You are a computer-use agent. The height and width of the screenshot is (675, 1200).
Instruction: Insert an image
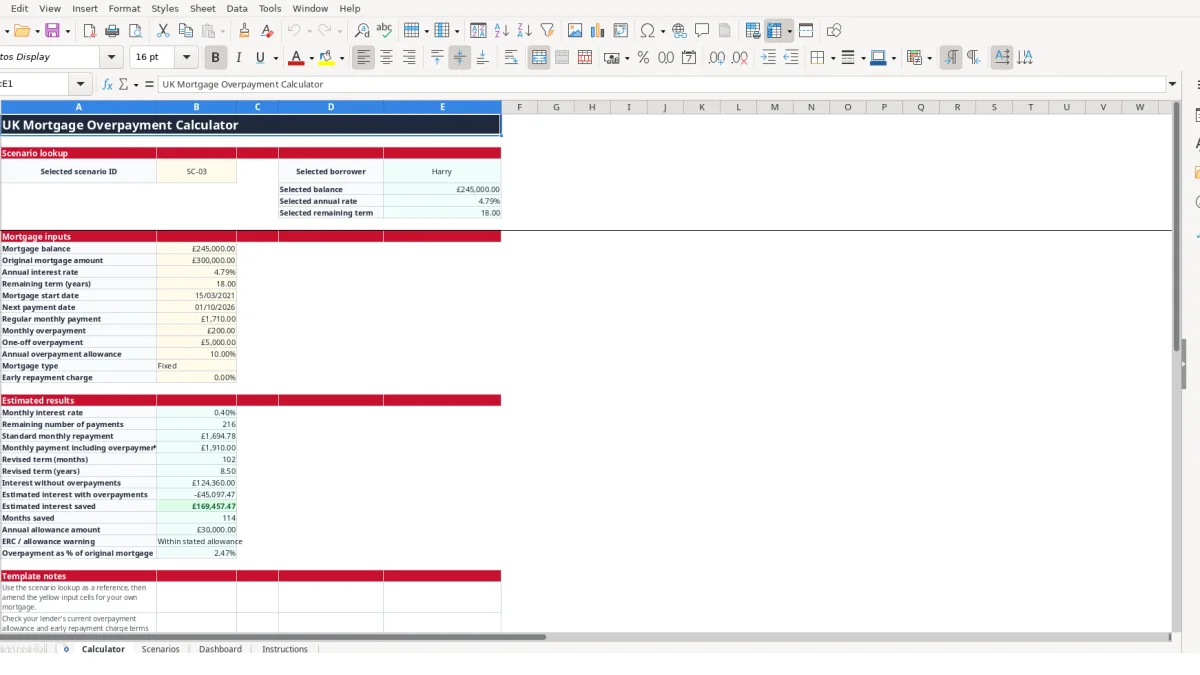(575, 31)
